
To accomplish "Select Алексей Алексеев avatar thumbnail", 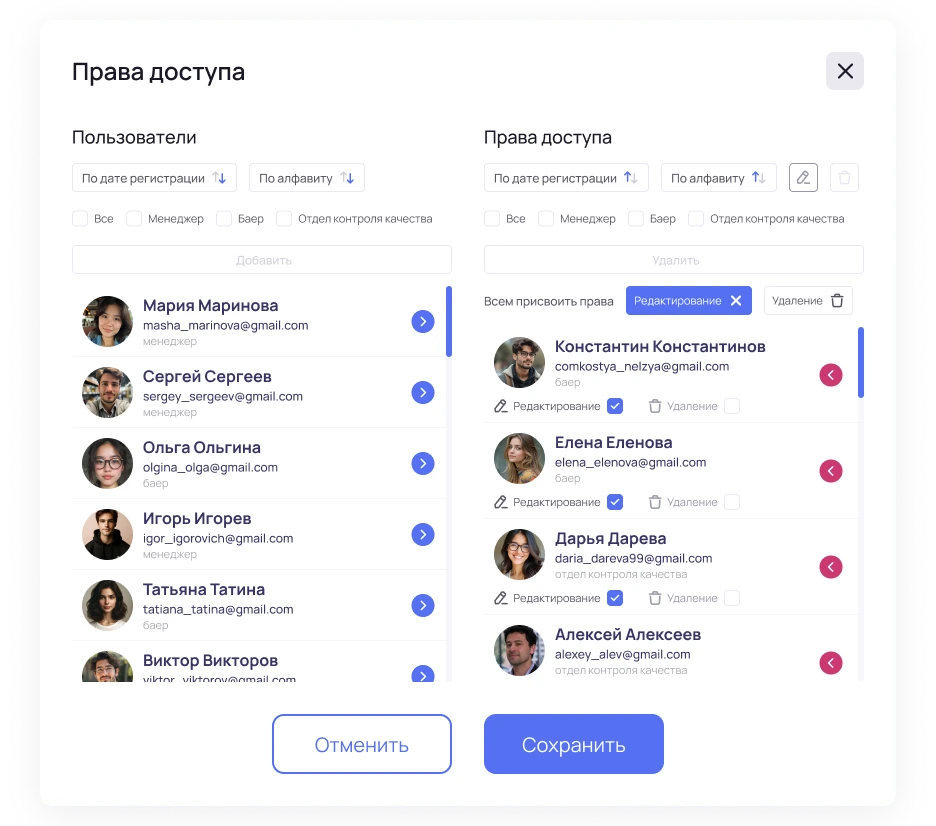I will (519, 651).
